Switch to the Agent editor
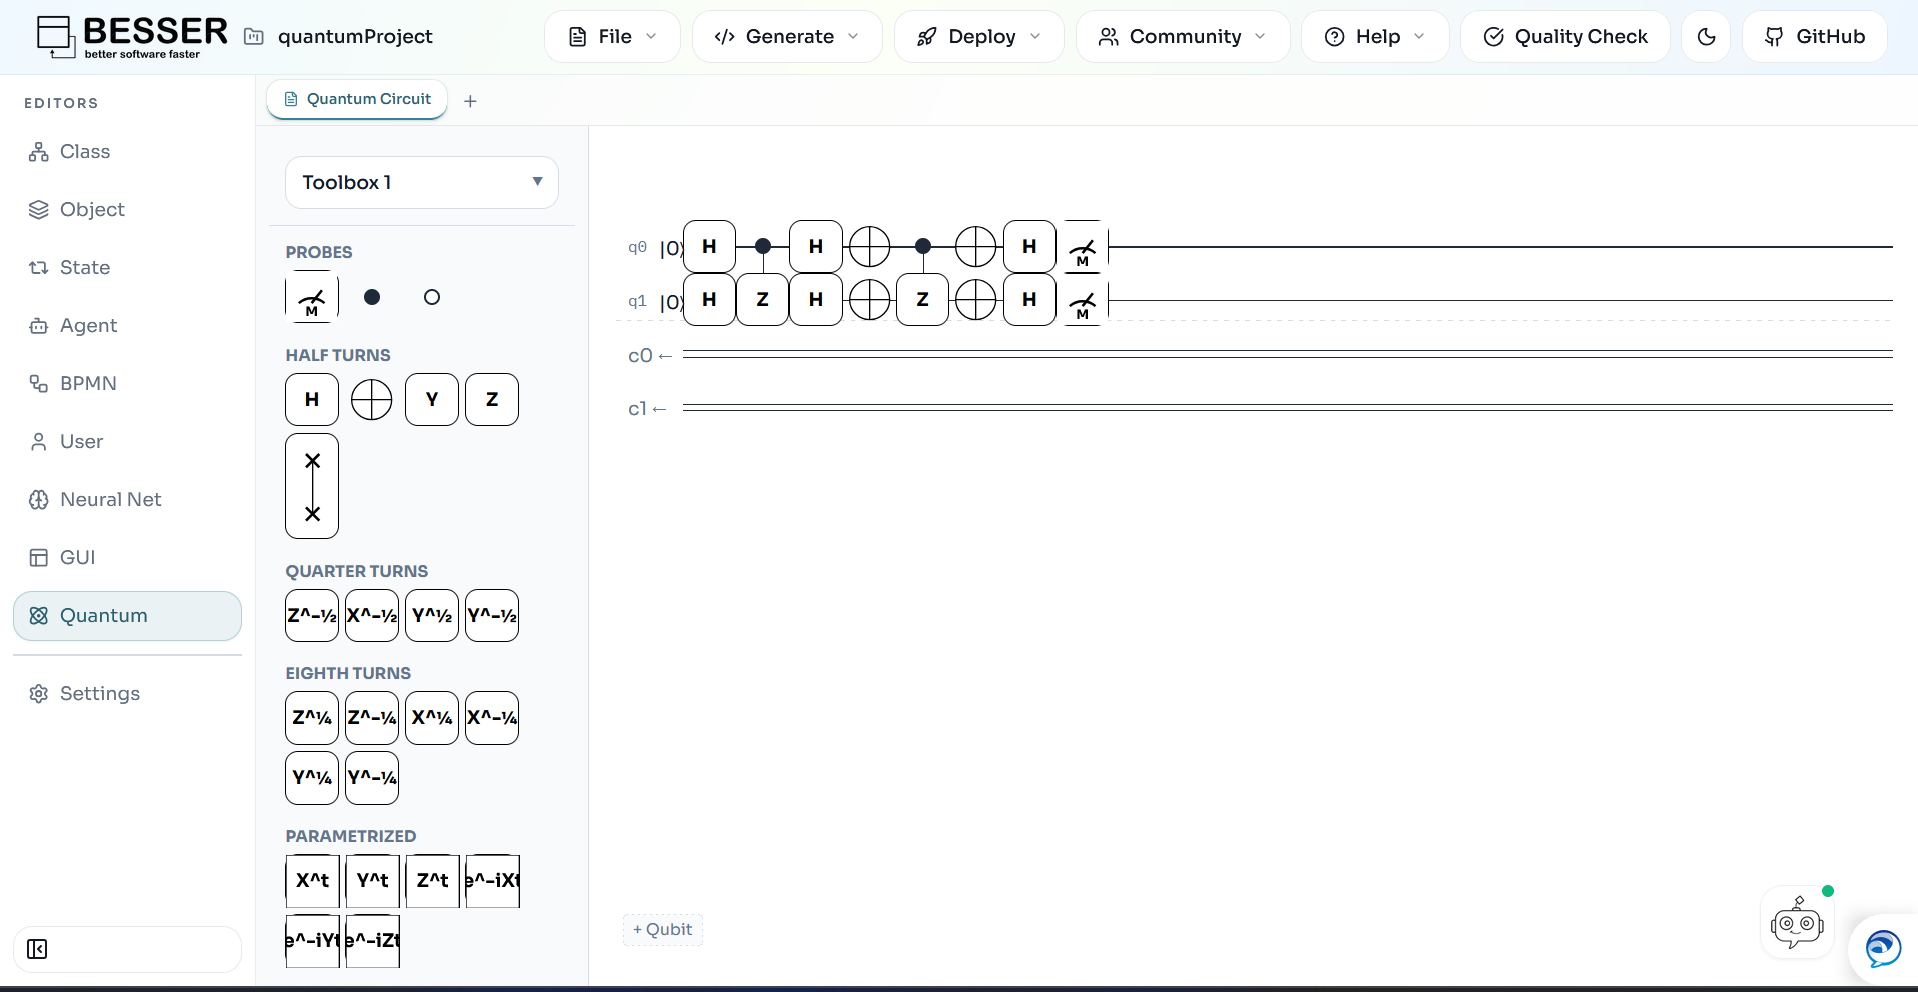The image size is (1918, 992). (x=127, y=326)
